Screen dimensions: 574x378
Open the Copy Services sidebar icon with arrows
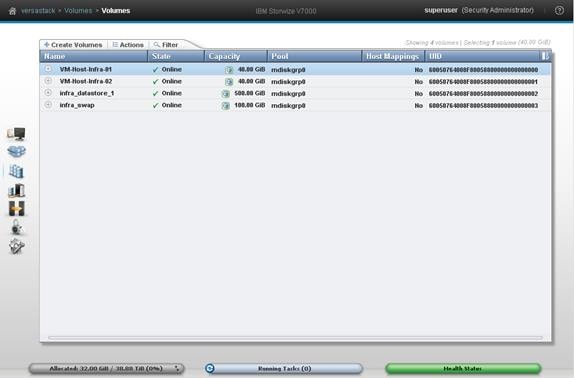click(16, 209)
